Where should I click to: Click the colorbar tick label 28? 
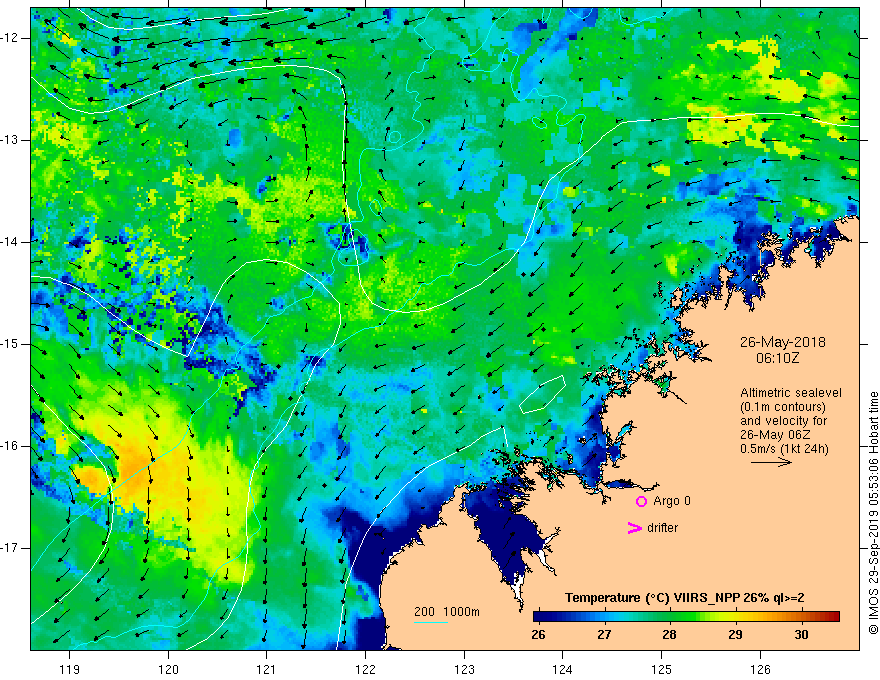click(669, 635)
